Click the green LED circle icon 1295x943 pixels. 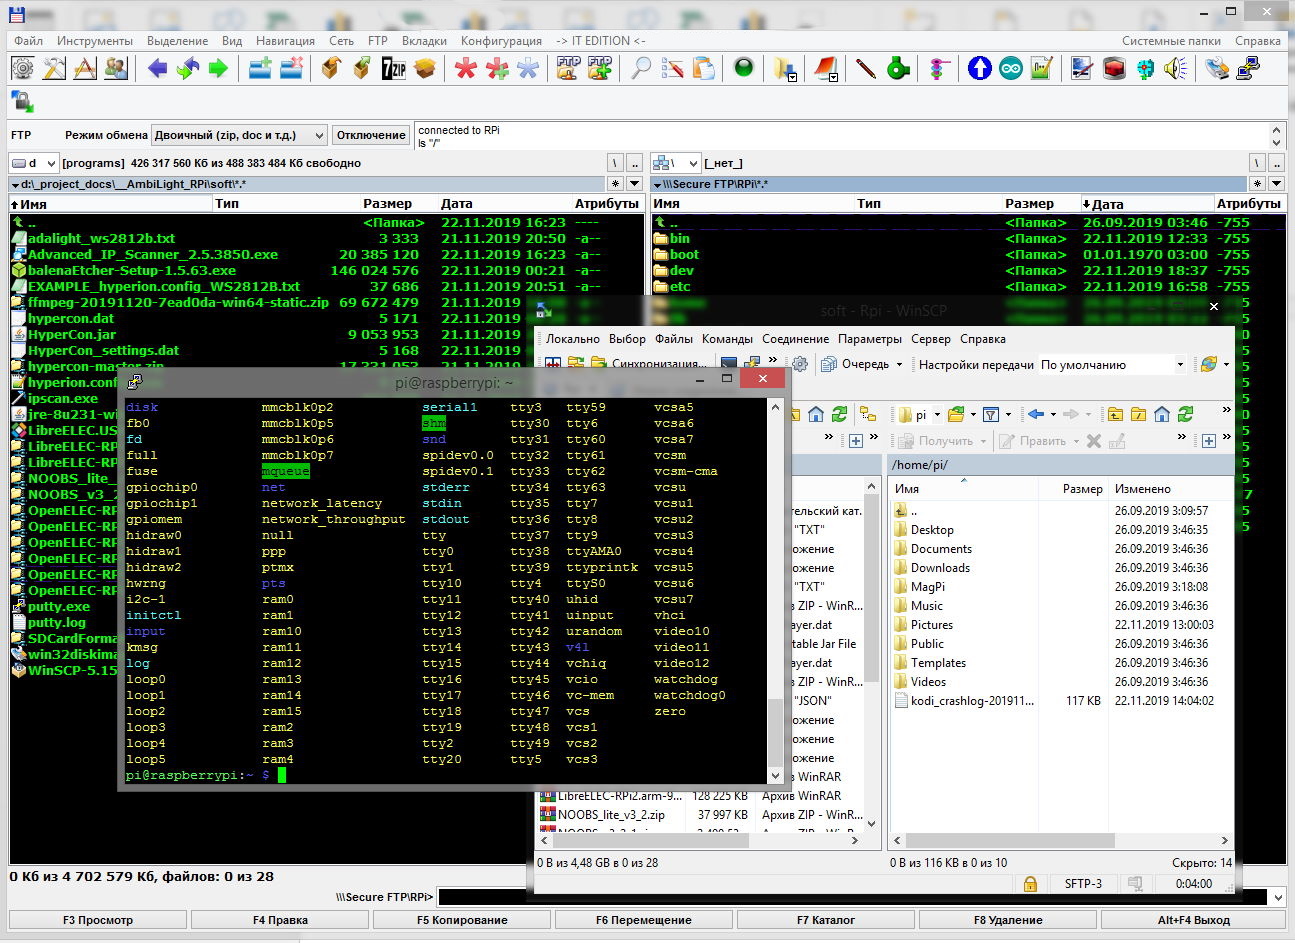pos(743,68)
